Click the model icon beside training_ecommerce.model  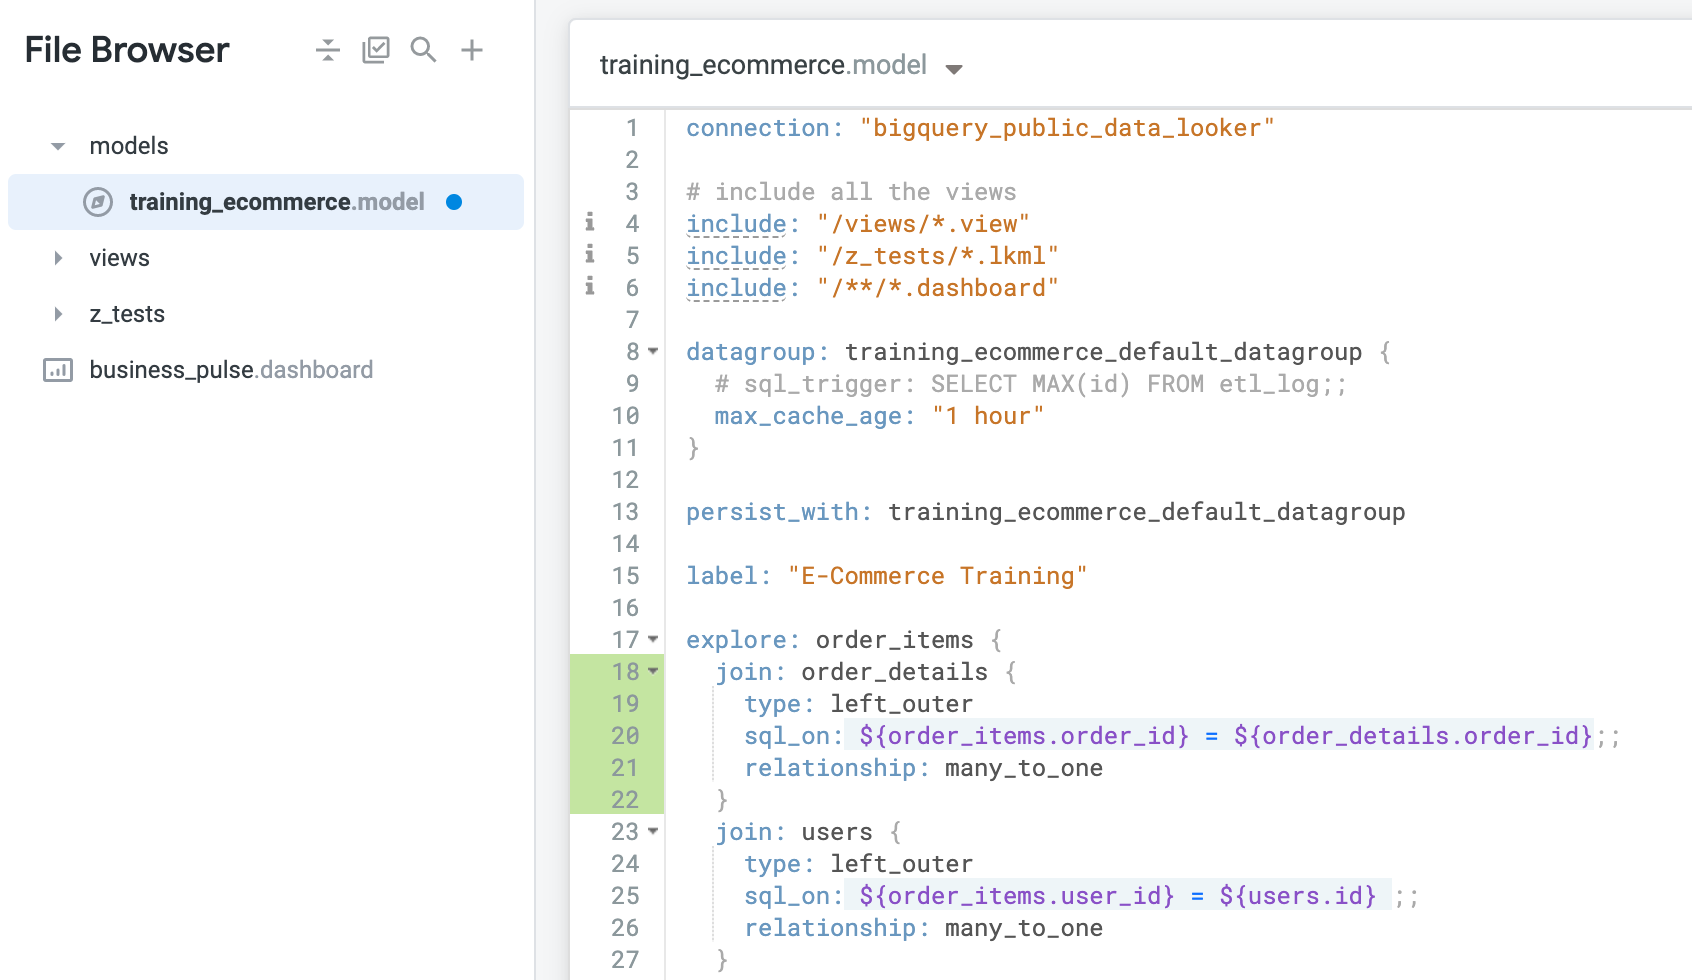click(97, 202)
